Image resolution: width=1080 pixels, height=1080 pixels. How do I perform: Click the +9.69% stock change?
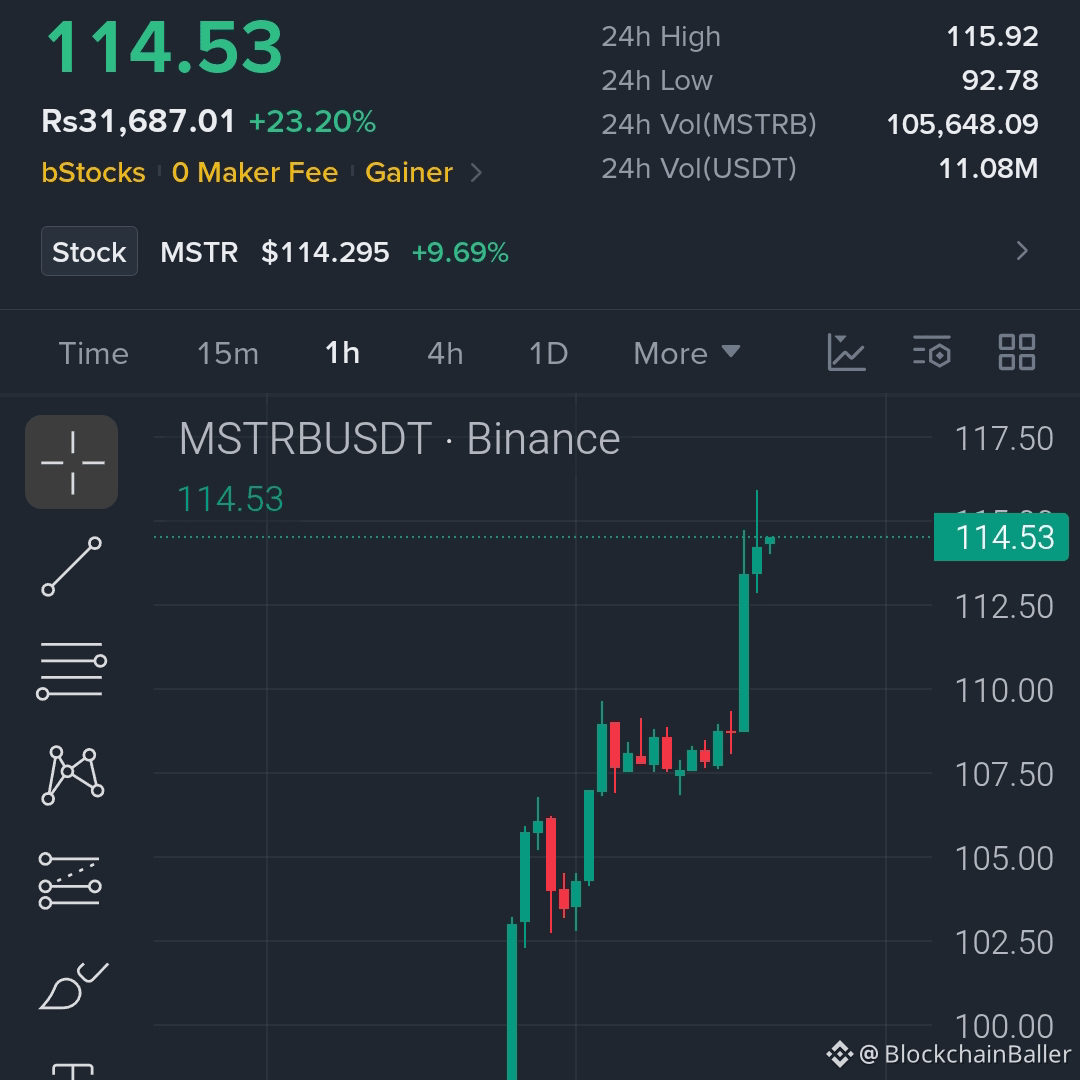460,252
